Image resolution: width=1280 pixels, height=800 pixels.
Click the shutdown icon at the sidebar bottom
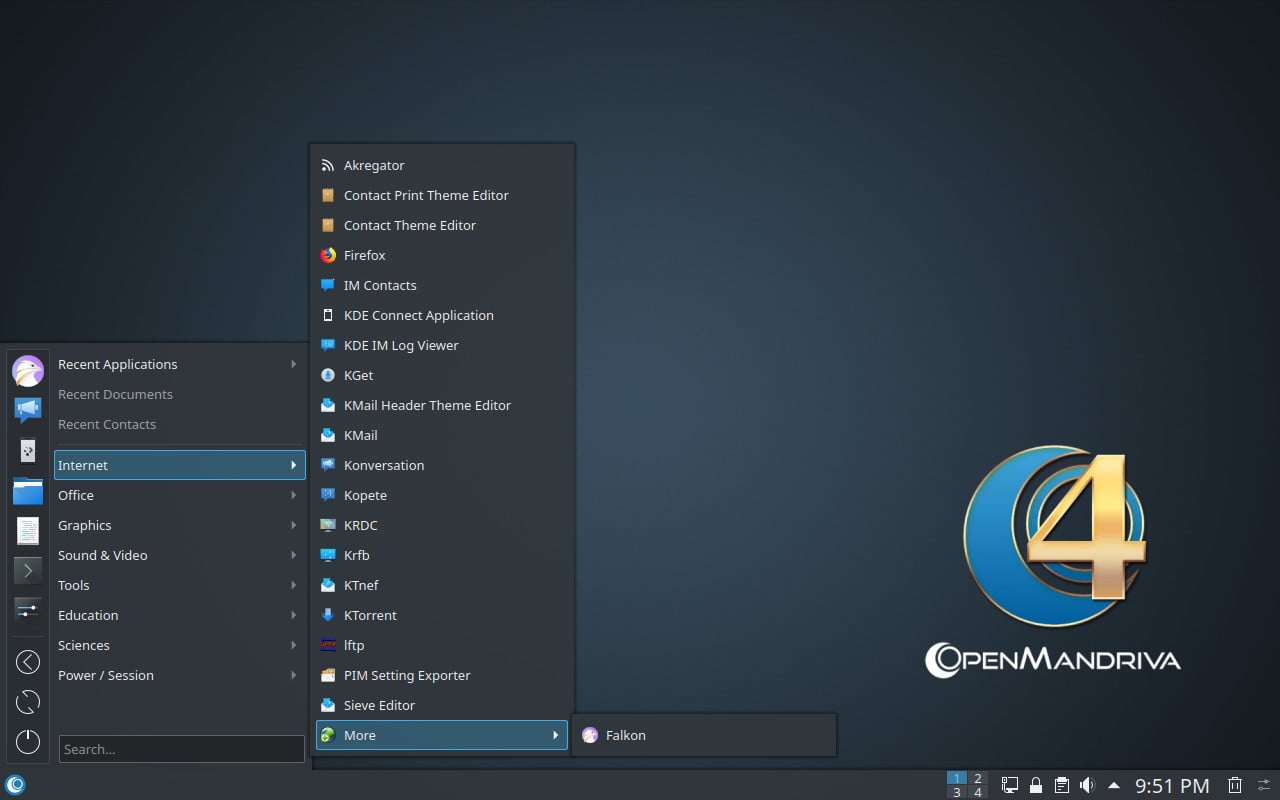click(x=27, y=742)
